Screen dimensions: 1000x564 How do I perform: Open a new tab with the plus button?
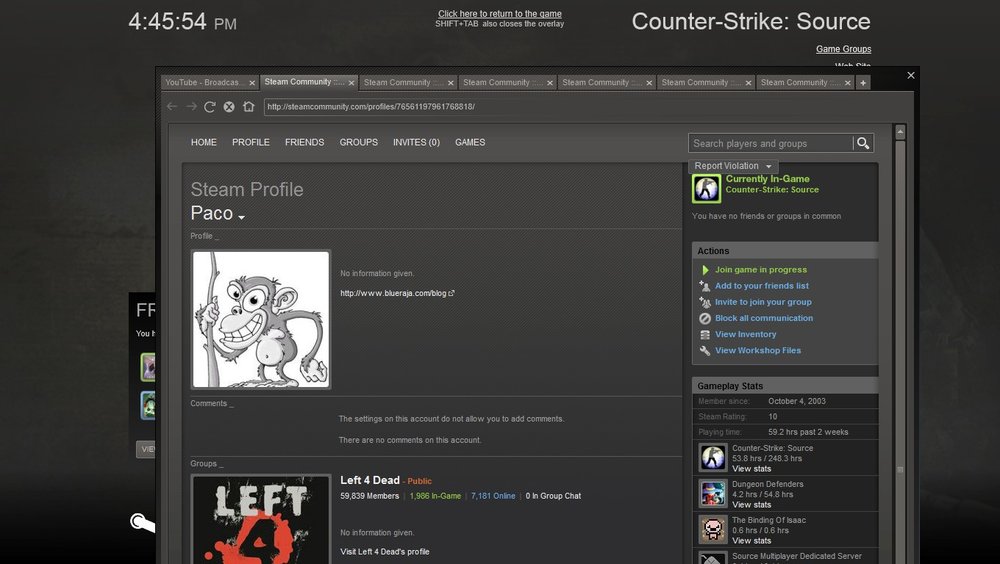click(863, 83)
